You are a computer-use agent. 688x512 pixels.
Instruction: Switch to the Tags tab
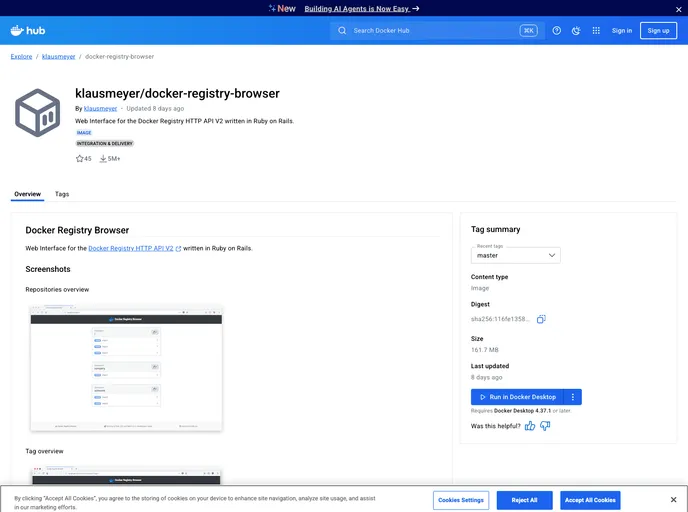tap(62, 194)
